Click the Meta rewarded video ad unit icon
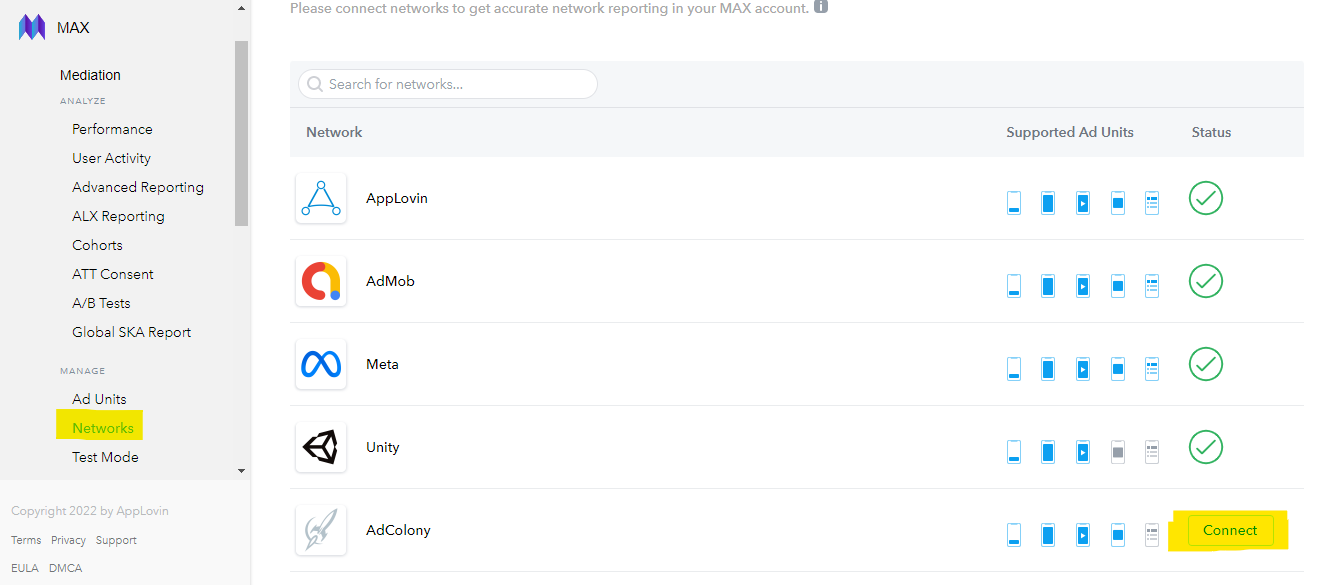1336x585 pixels. (x=1082, y=369)
